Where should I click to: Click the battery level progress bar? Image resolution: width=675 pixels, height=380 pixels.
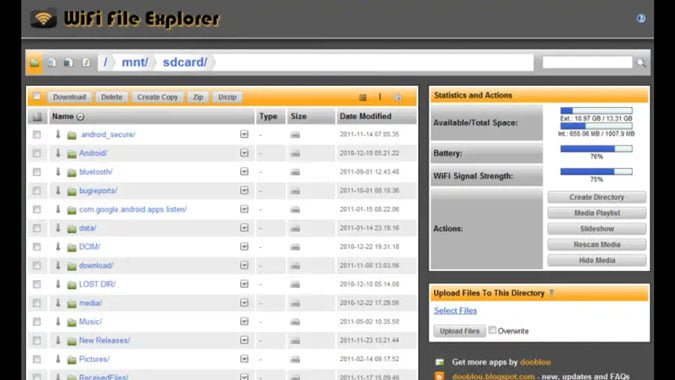[x=596, y=149]
